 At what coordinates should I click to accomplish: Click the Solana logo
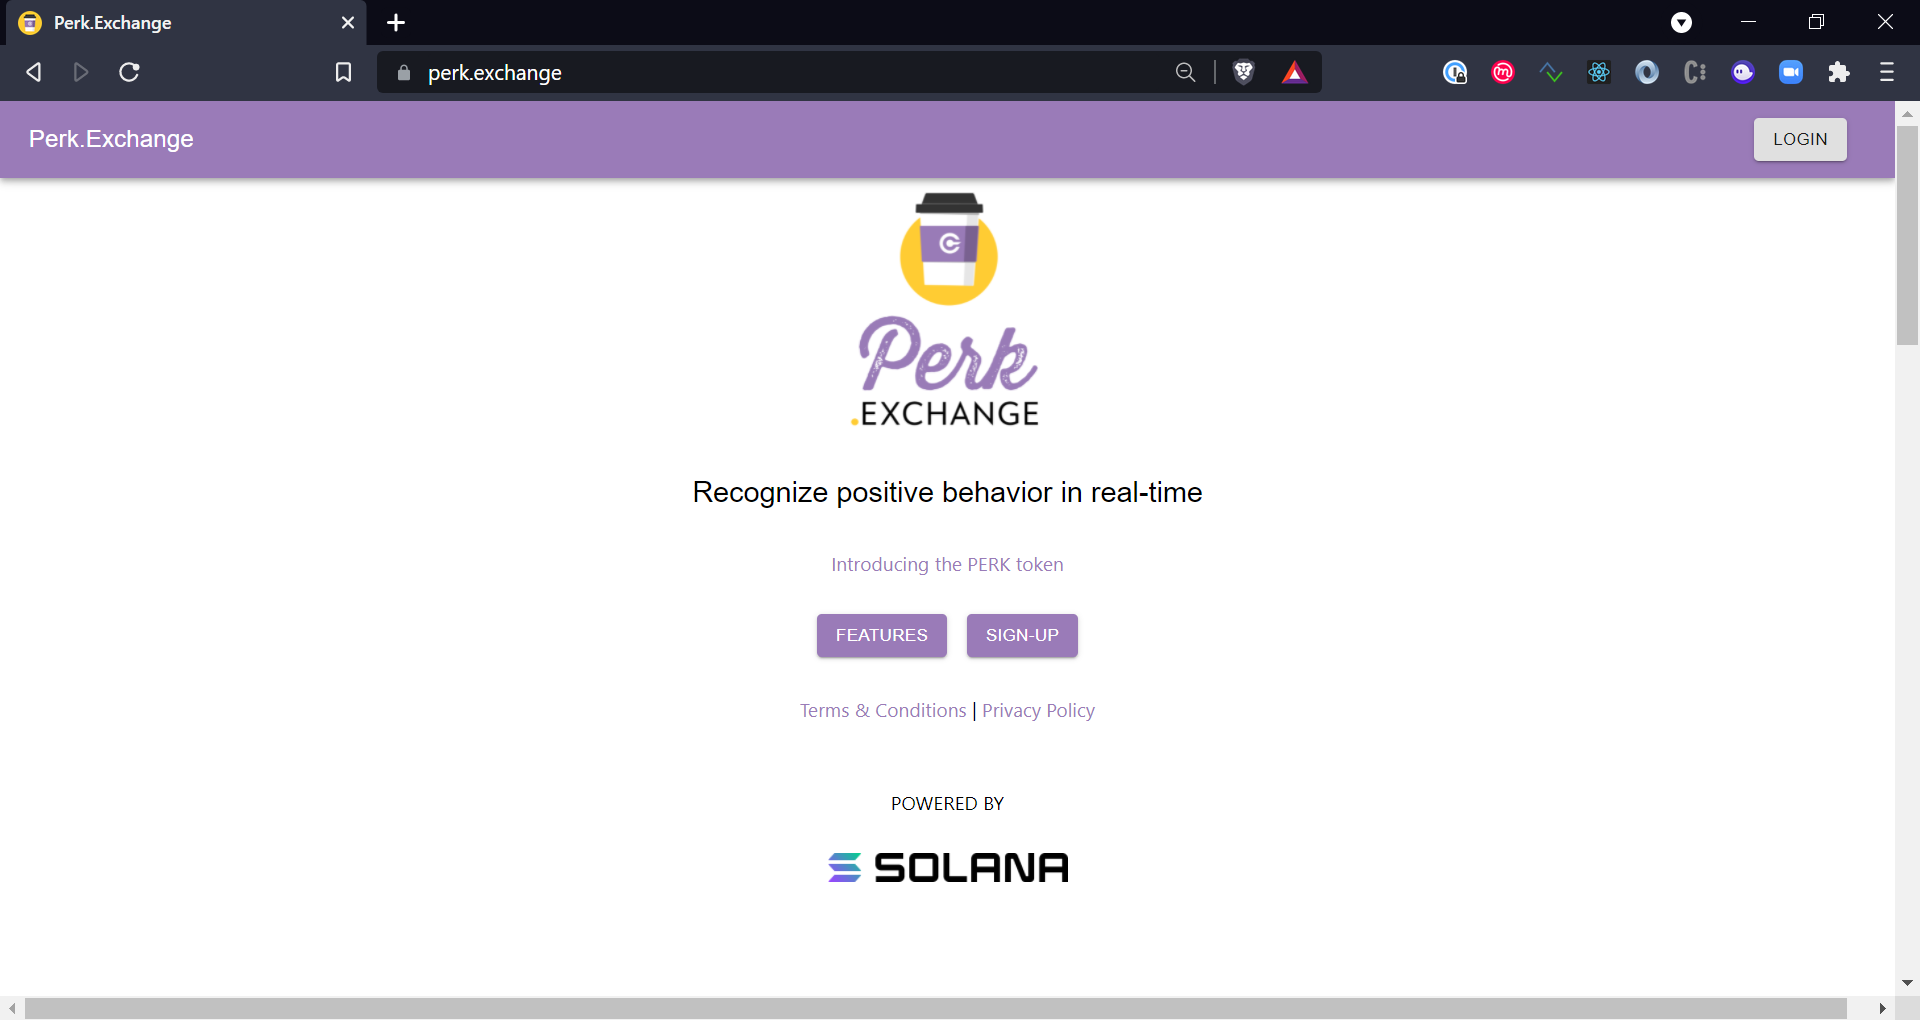point(948,867)
